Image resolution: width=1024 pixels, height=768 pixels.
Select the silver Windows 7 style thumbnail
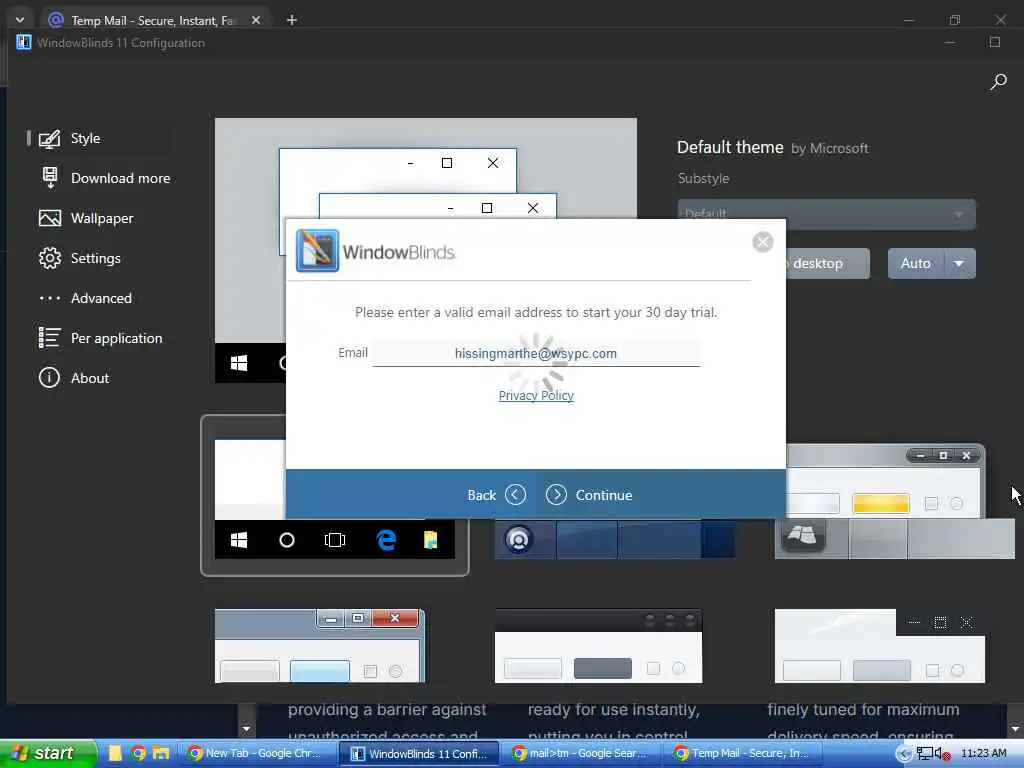point(894,502)
